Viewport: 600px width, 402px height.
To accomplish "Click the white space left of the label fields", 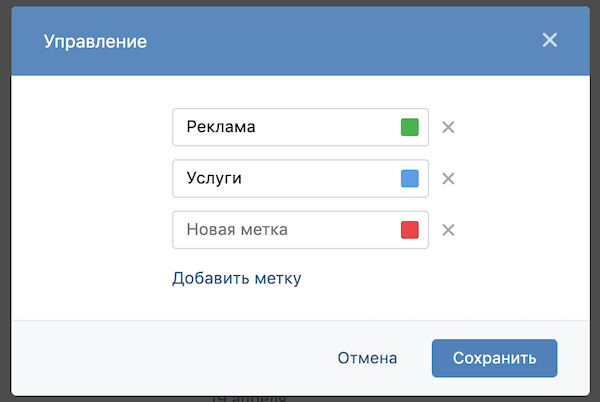I will [90, 180].
